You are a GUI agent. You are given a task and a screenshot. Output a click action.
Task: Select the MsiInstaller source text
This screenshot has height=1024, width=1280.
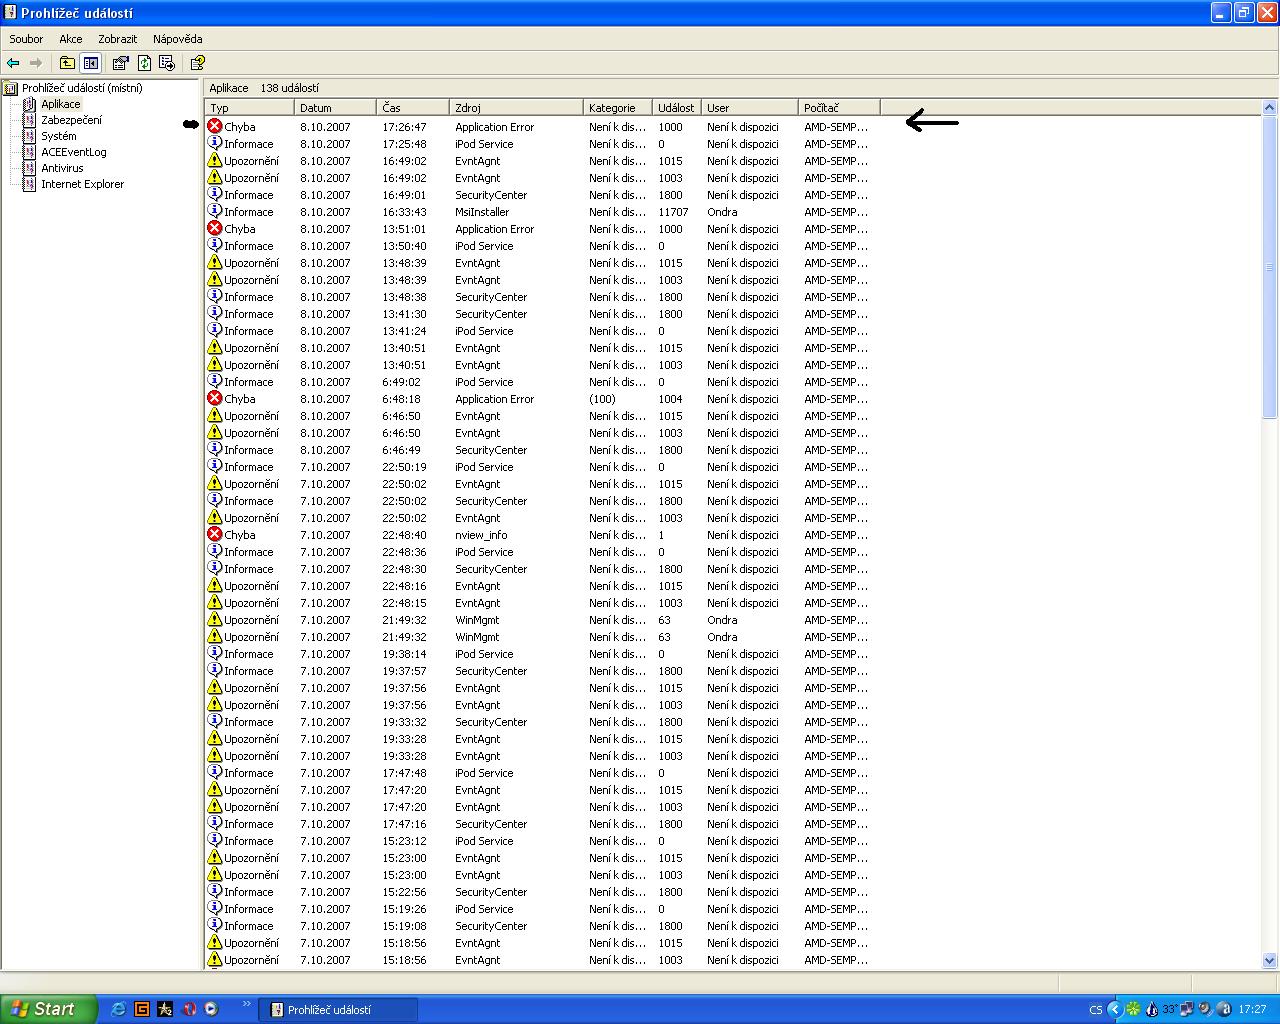click(x=482, y=212)
